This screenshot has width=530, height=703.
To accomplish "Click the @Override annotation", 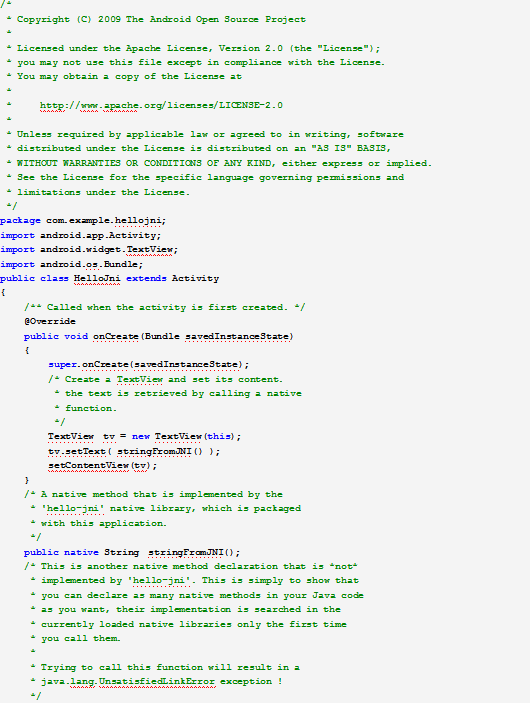I will point(50,321).
